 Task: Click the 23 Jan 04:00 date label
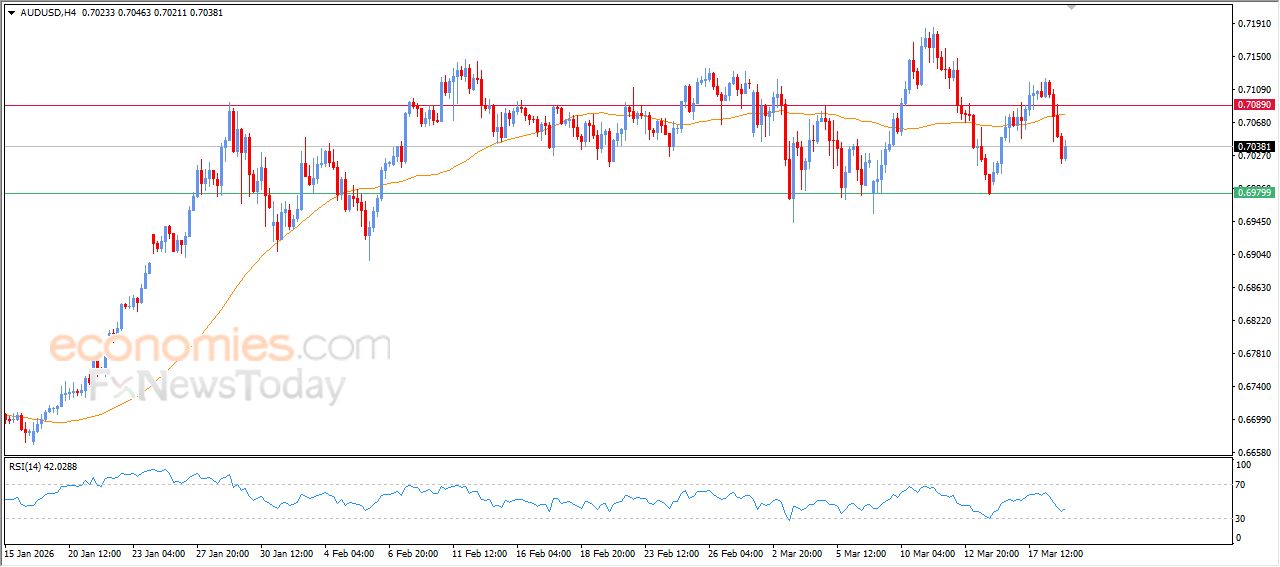pyautogui.click(x=158, y=552)
